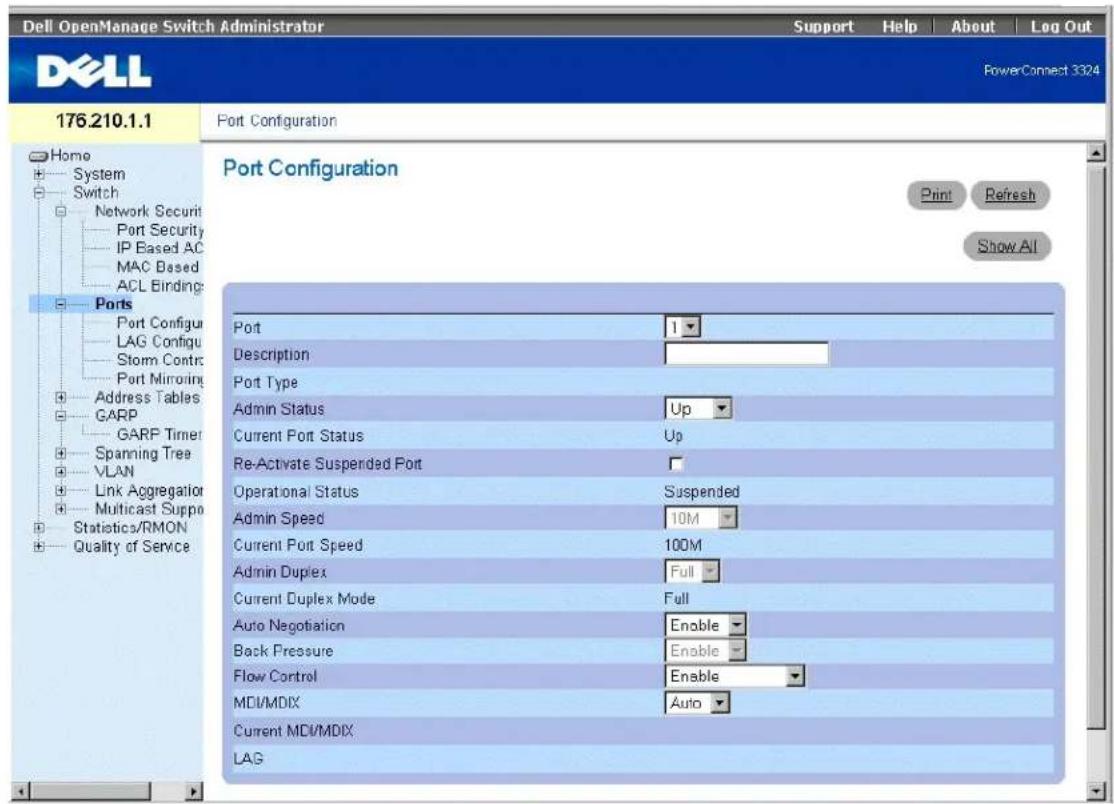The image size is (1114, 804).
Task: Click Log Out in top bar
Action: 1061,26
